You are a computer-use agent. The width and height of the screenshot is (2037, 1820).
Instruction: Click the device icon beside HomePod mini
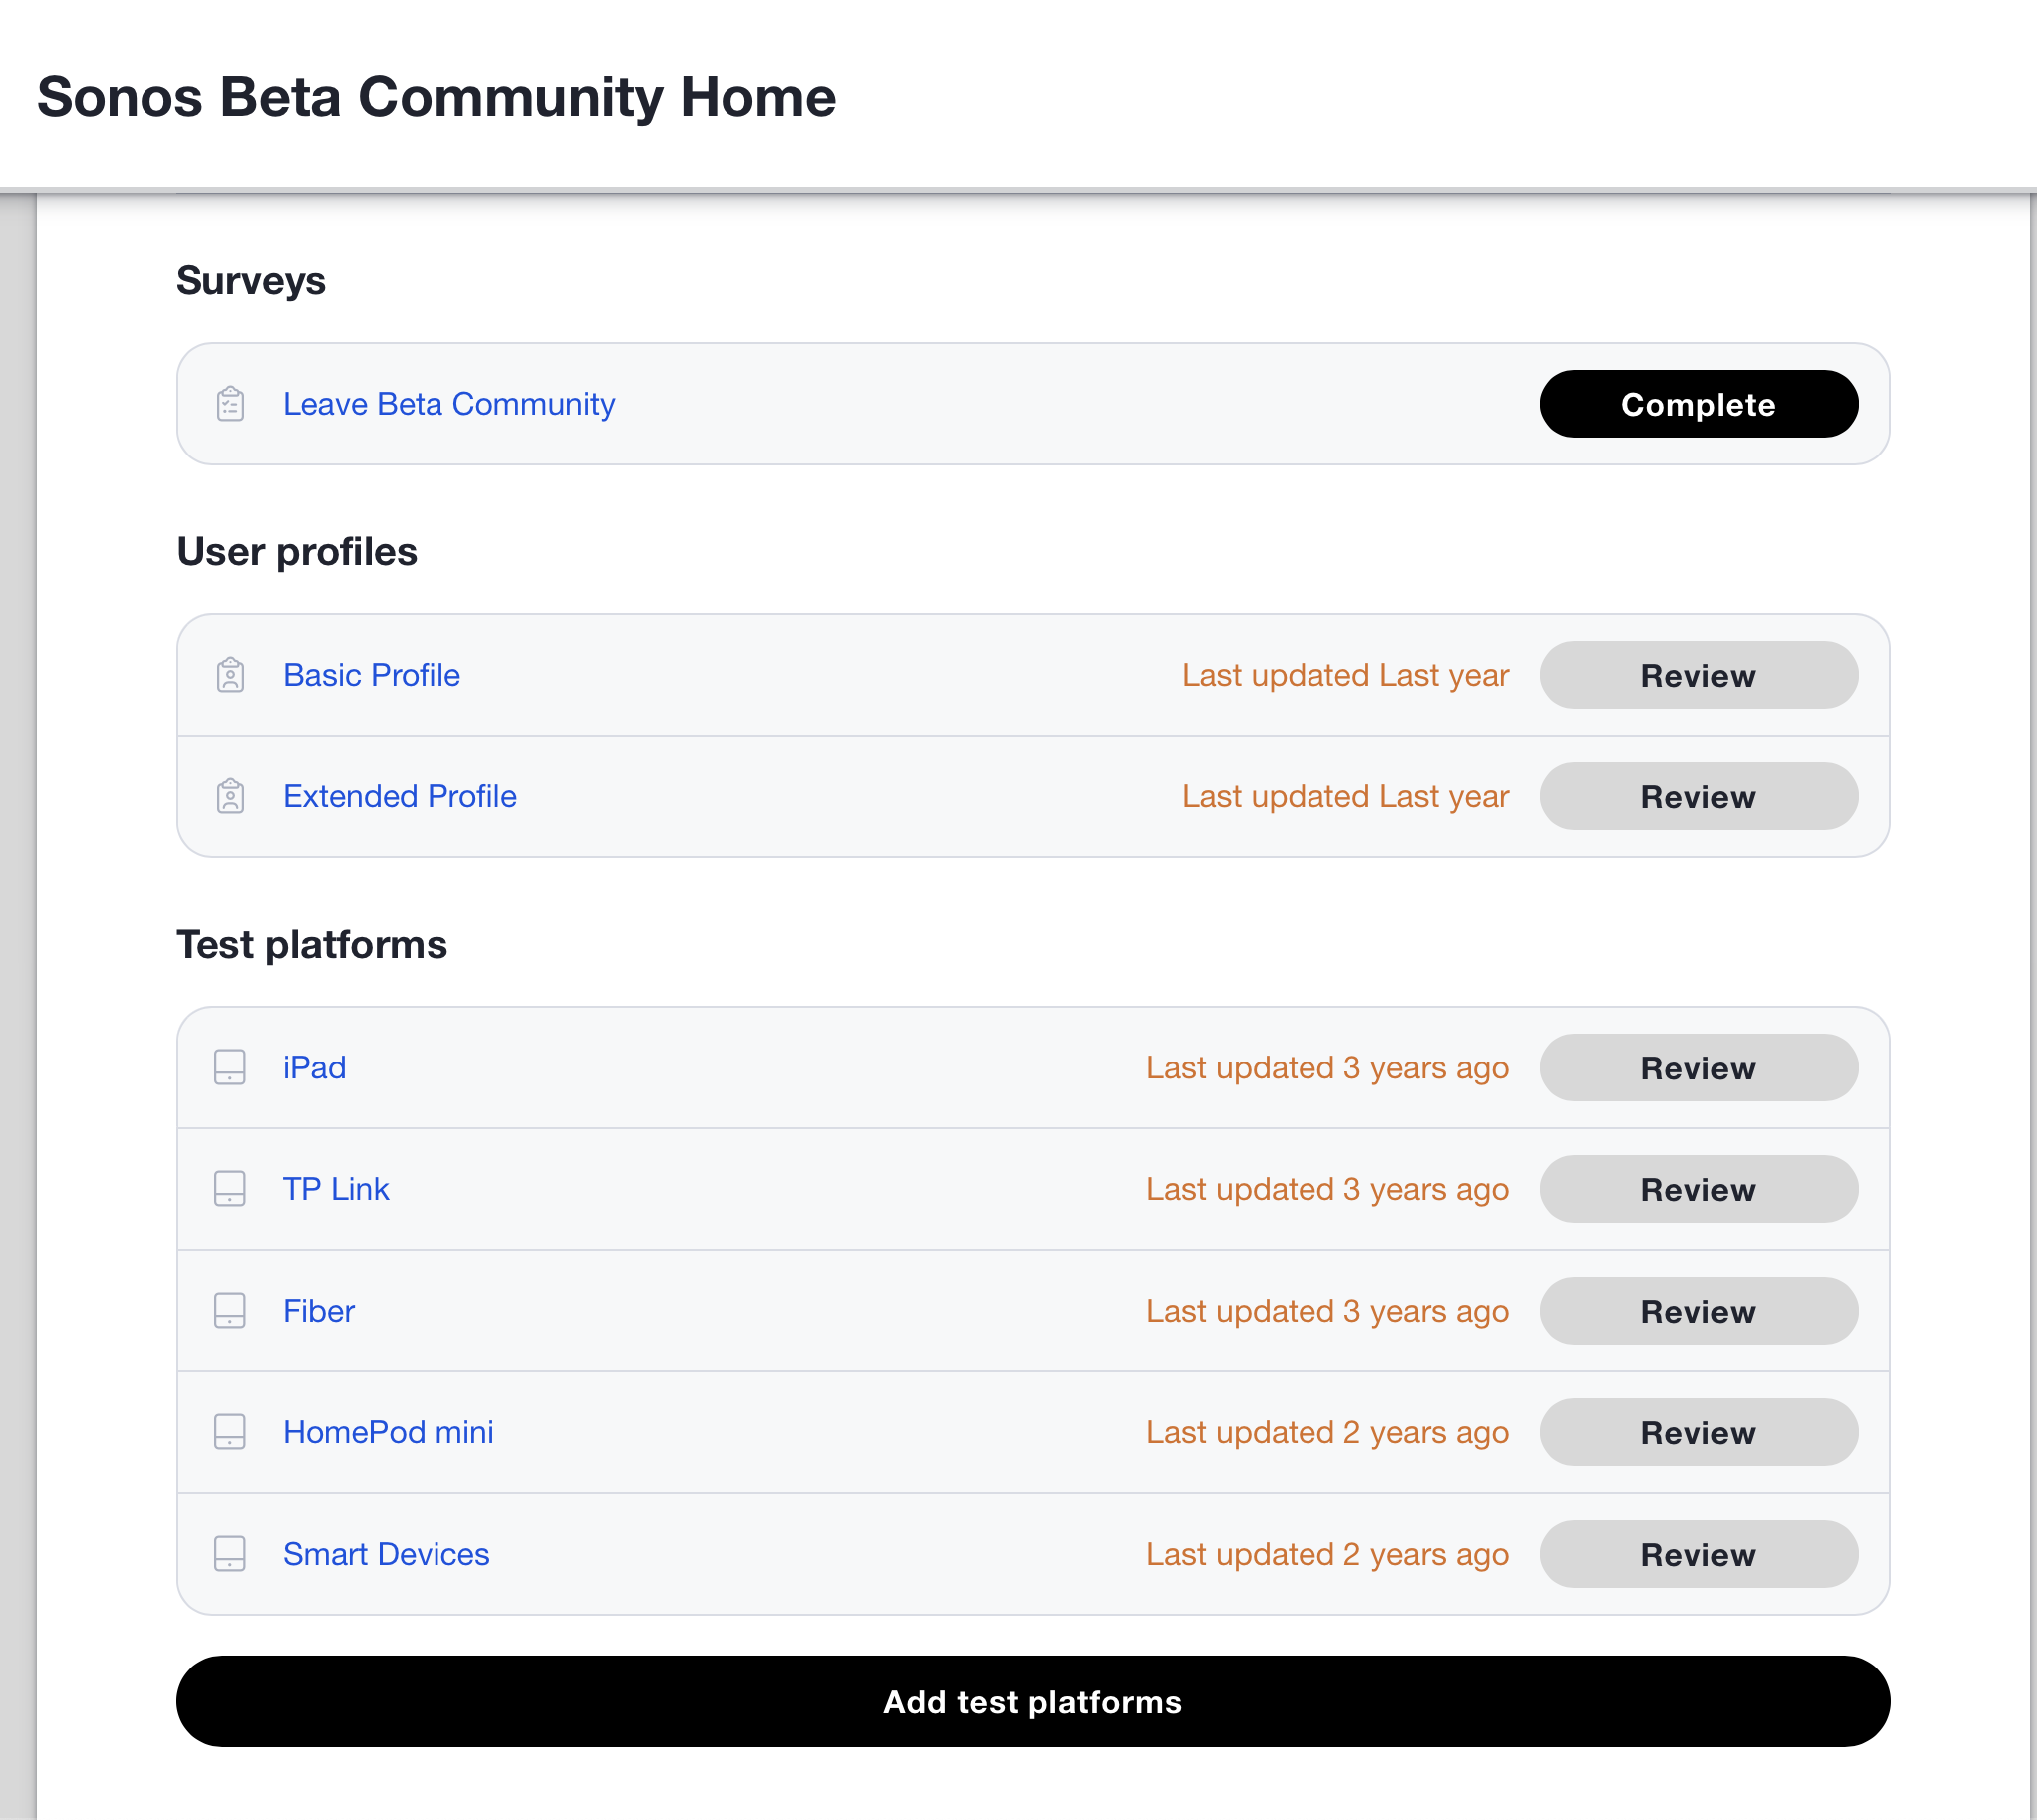[230, 1432]
